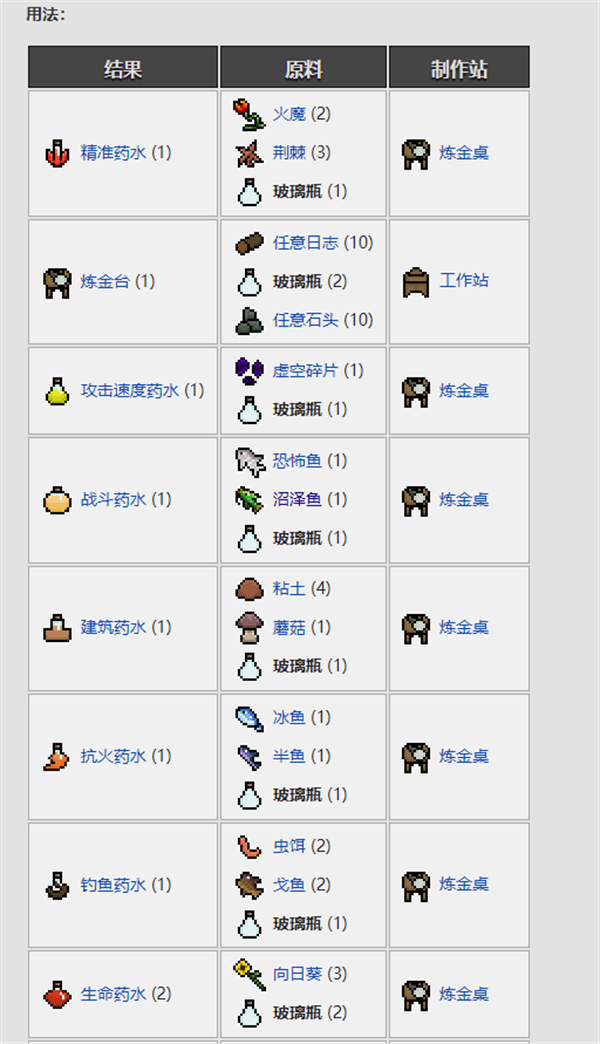Click the 结果 column header

(123, 67)
